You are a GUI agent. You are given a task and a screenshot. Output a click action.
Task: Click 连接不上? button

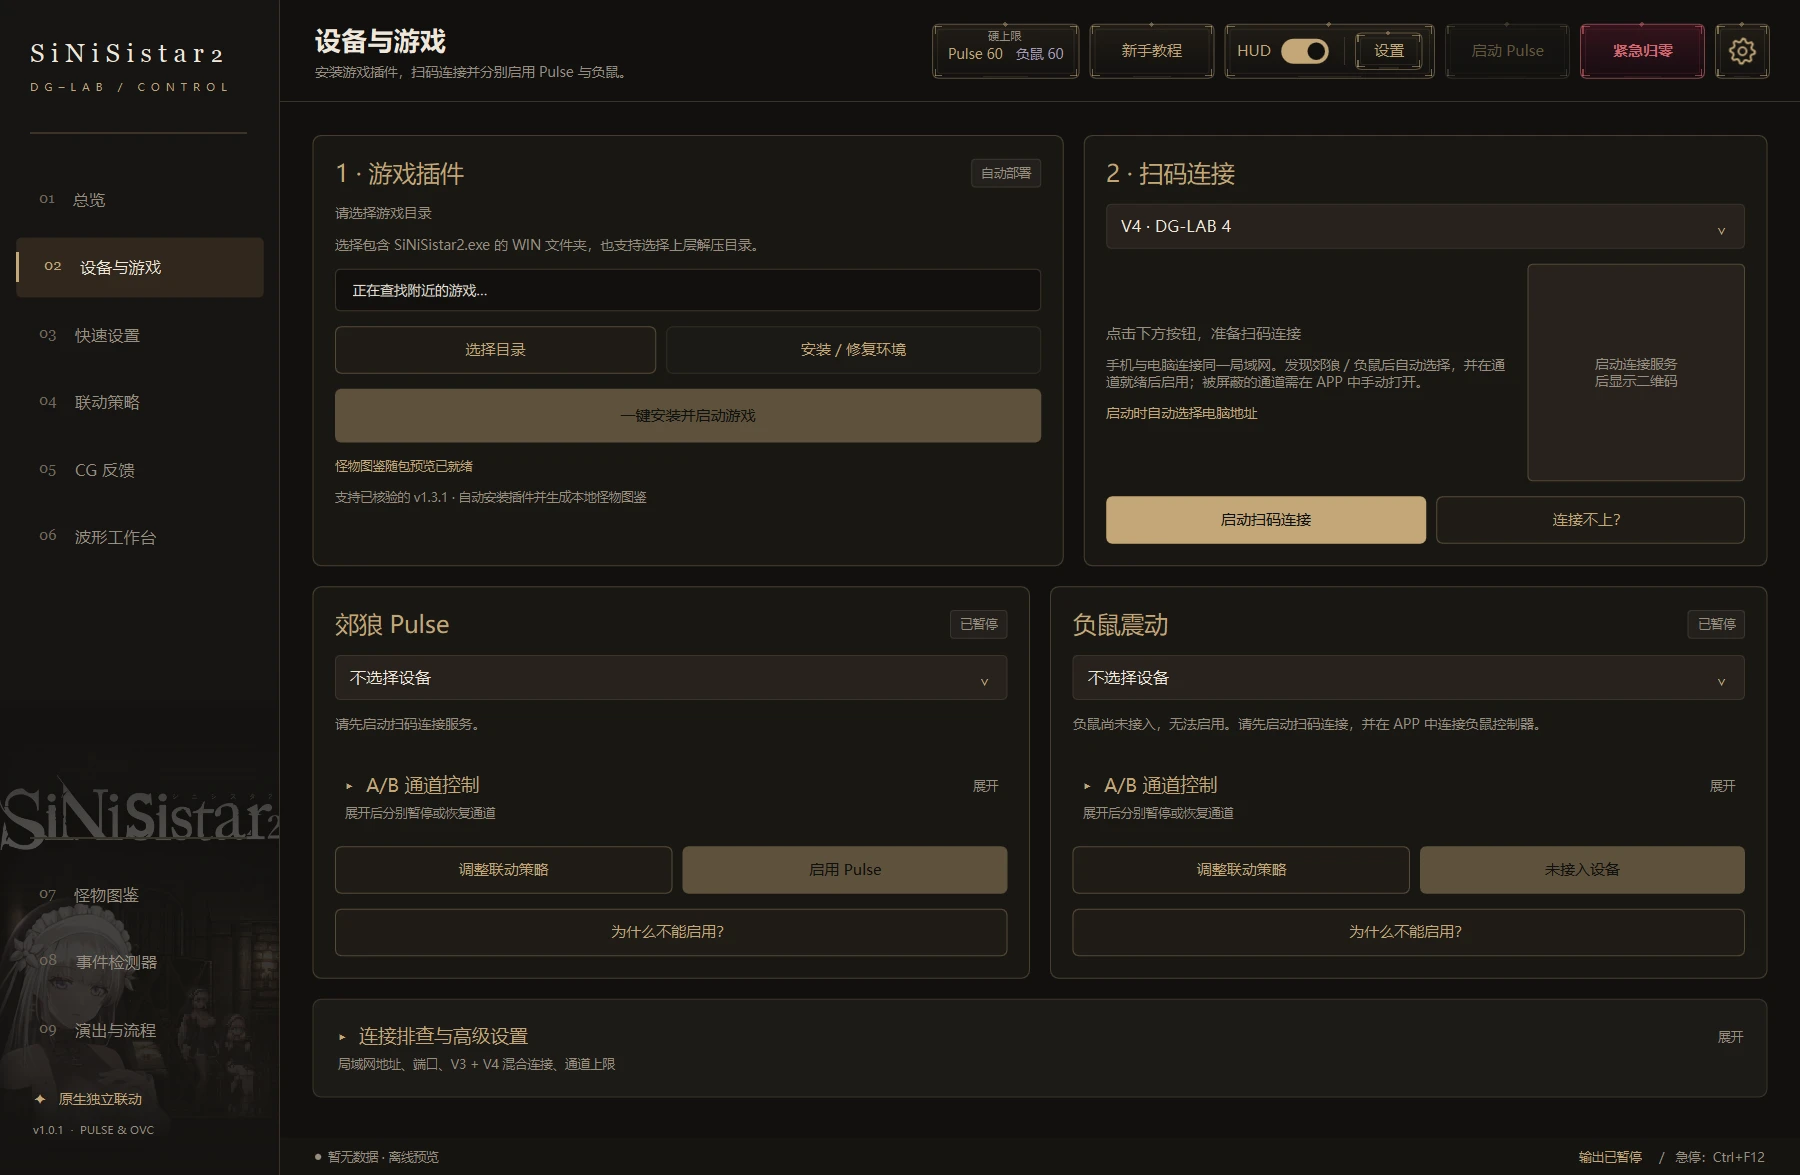click(x=1590, y=520)
